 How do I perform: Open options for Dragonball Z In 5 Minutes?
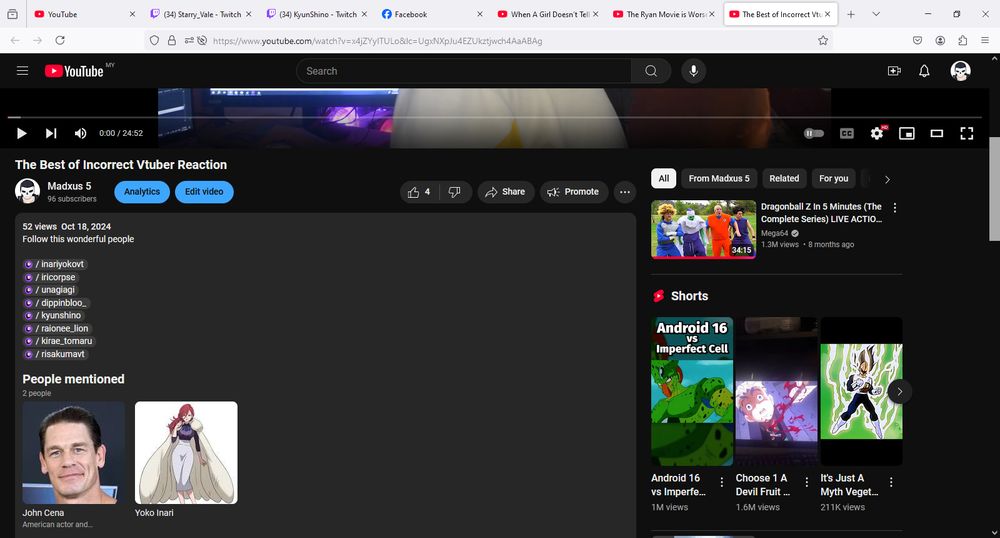[895, 208]
